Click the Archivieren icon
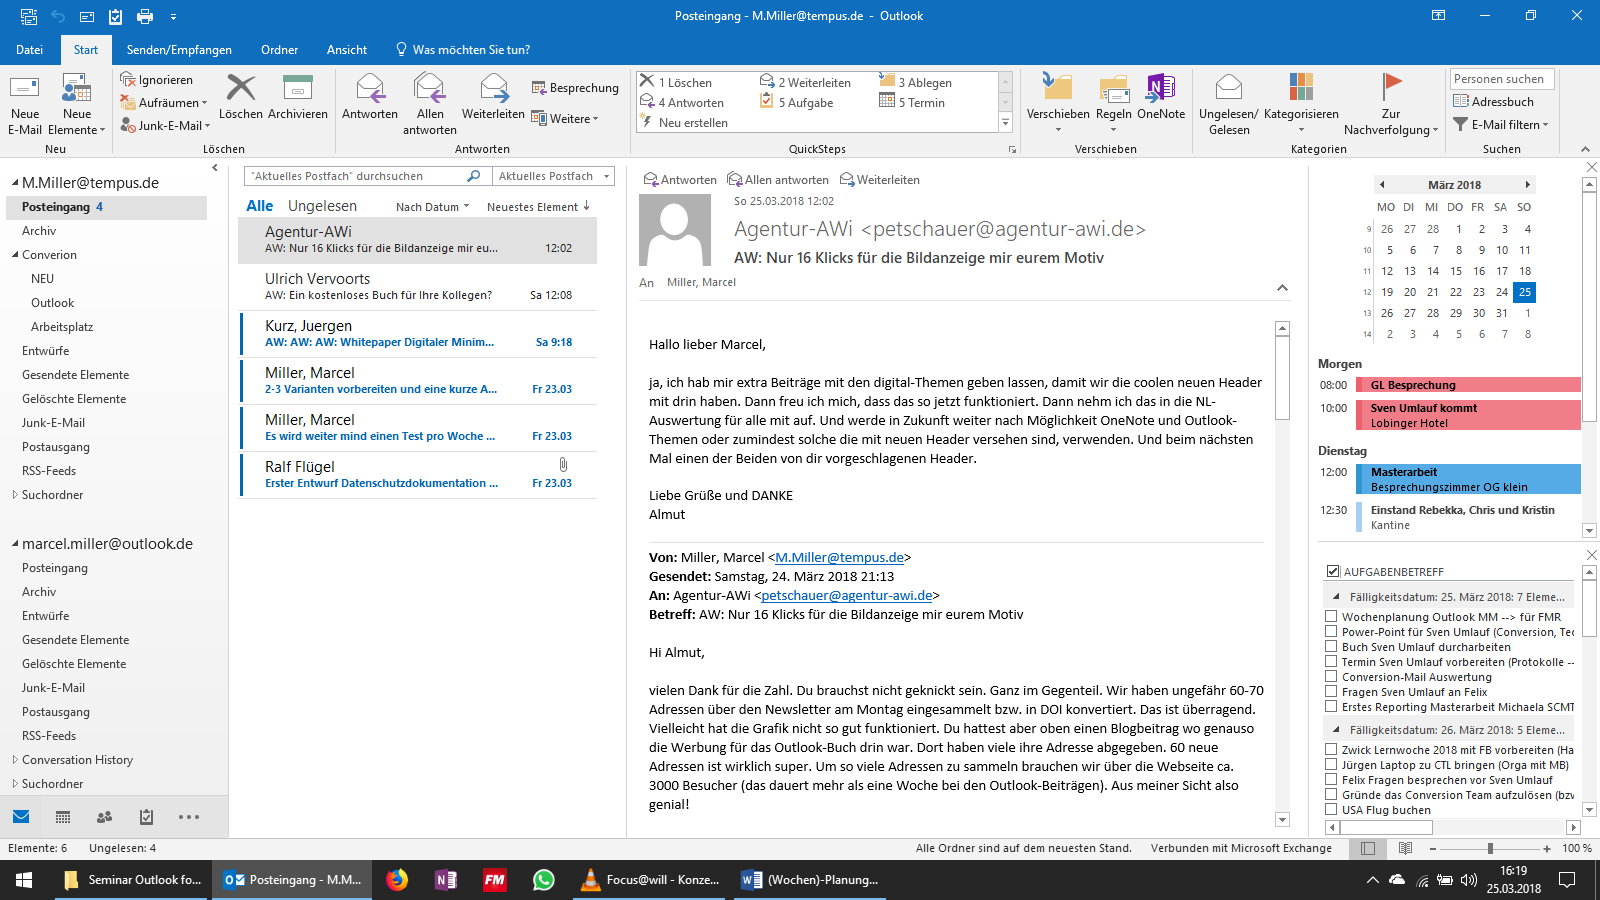The width and height of the screenshot is (1600, 900). 297,88
